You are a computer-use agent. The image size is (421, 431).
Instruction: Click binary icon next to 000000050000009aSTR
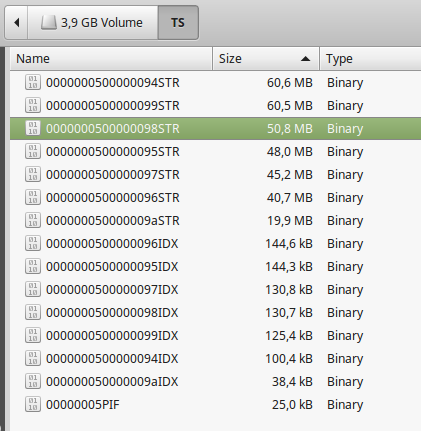33,220
